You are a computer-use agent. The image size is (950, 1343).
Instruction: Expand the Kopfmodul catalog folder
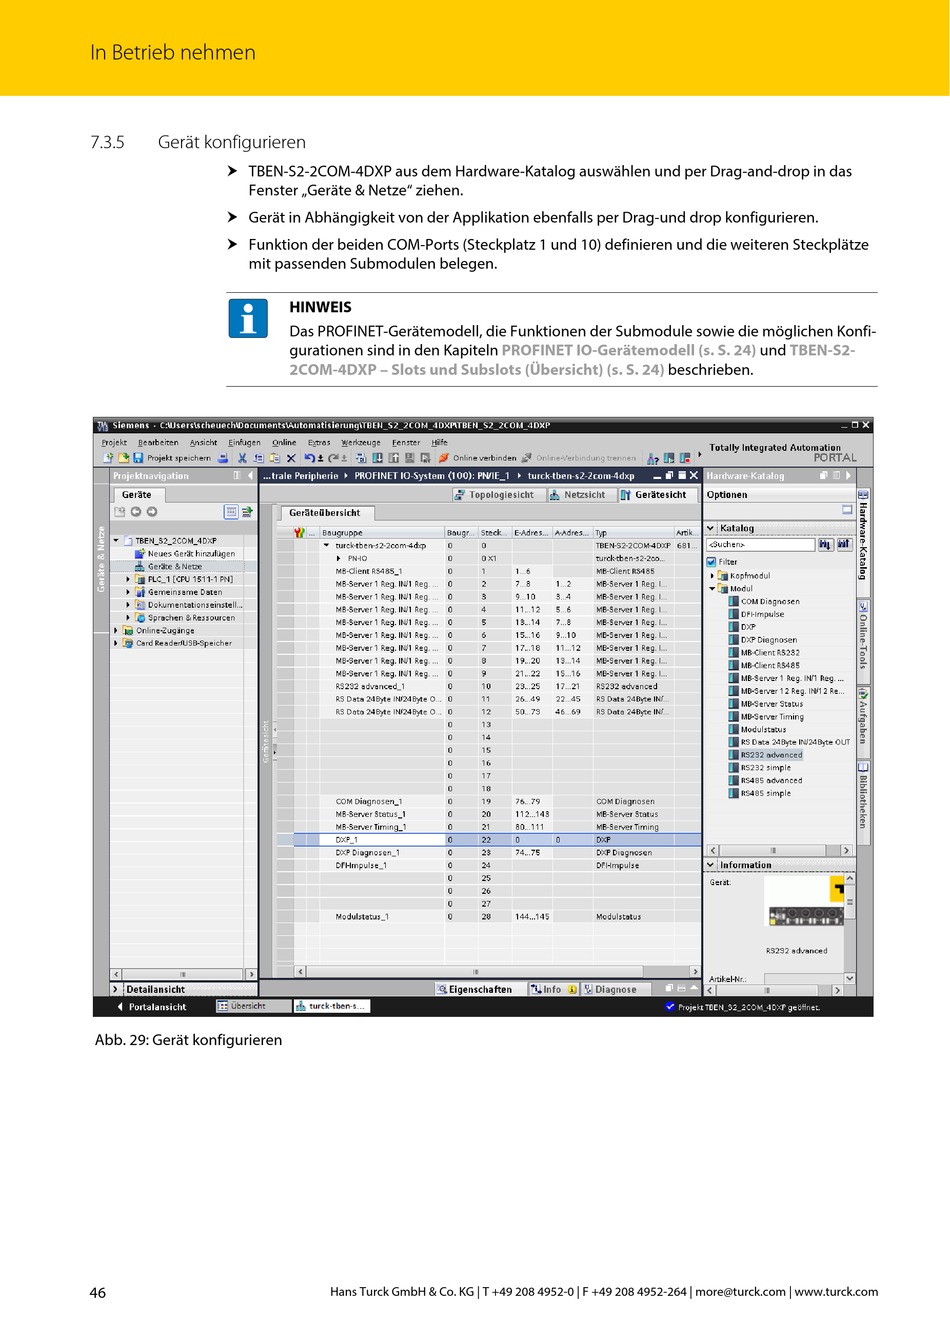click(x=713, y=576)
